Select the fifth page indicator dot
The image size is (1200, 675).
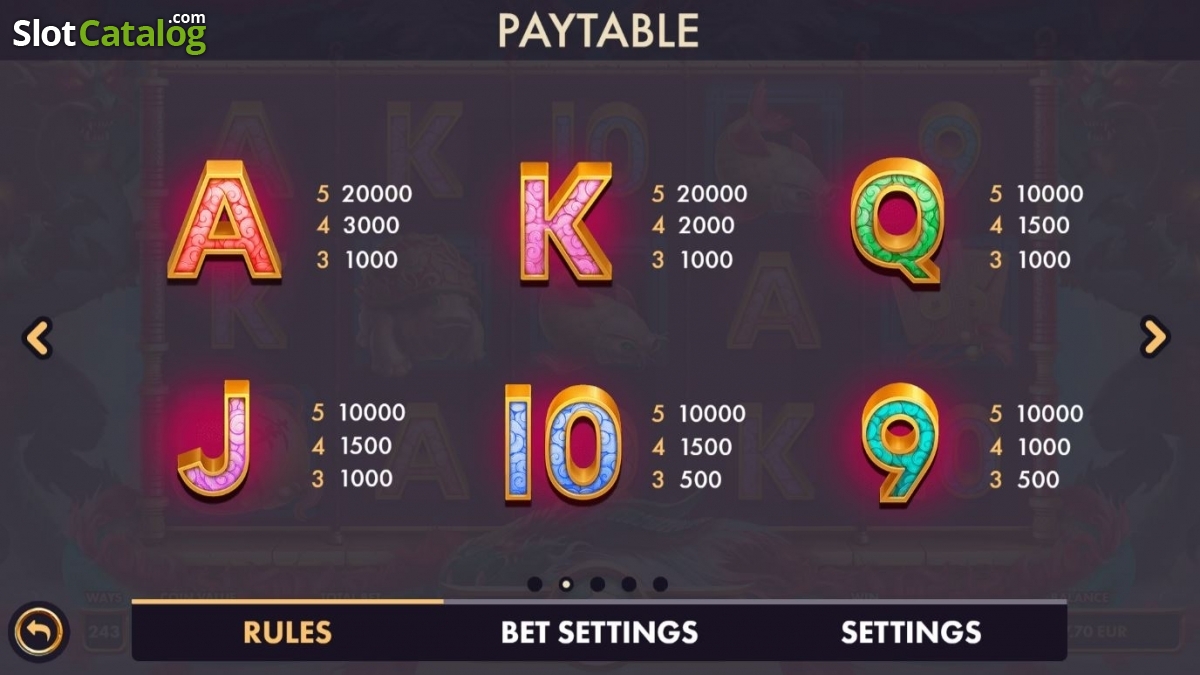tap(660, 584)
